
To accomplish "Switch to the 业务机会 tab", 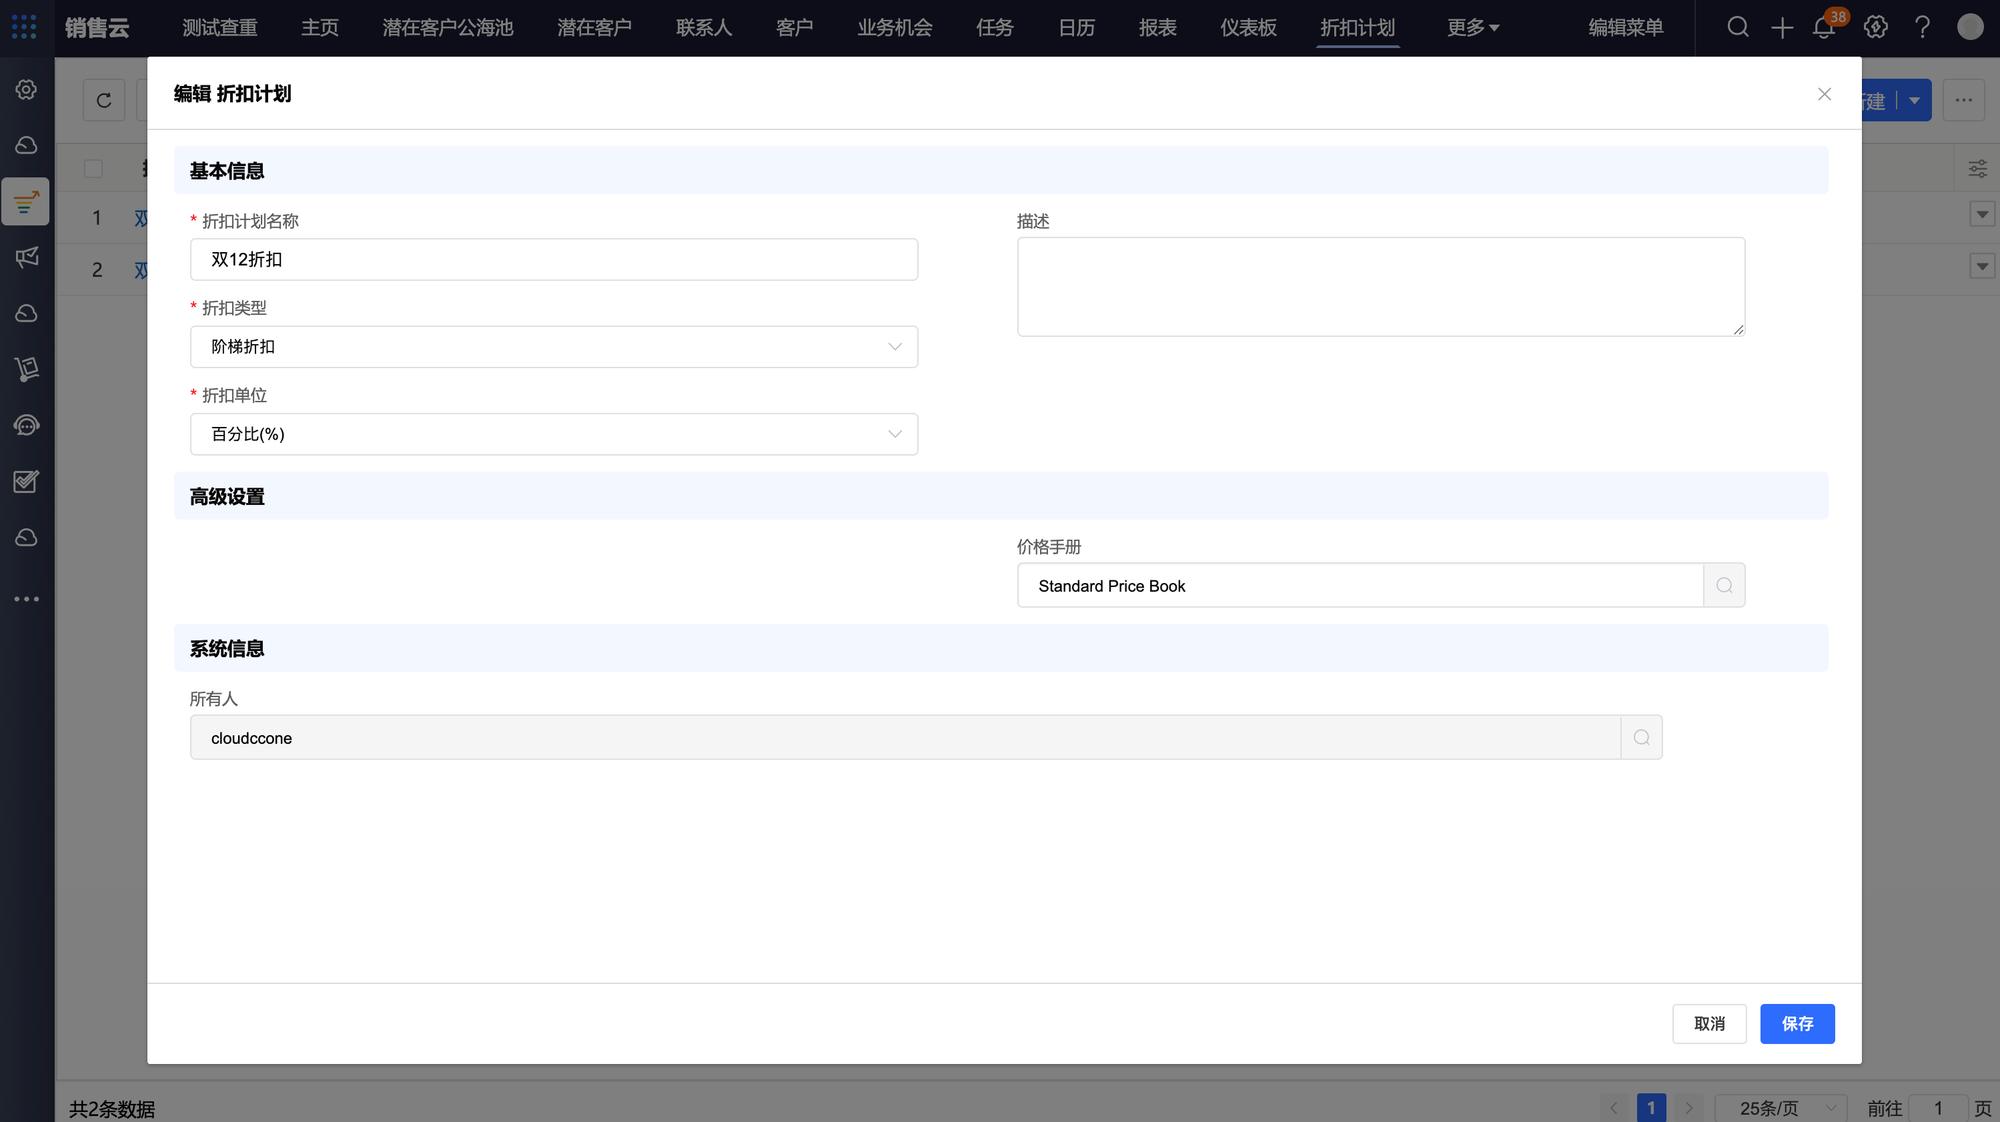I will coord(894,28).
